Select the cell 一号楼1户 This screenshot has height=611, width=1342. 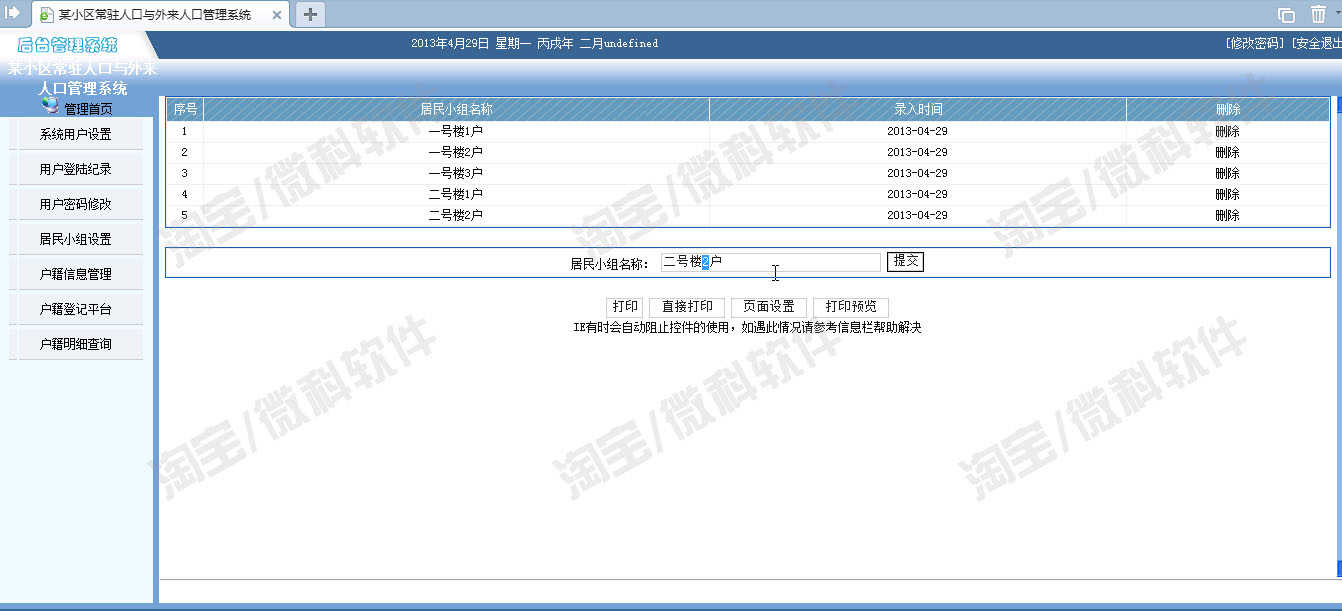point(456,131)
